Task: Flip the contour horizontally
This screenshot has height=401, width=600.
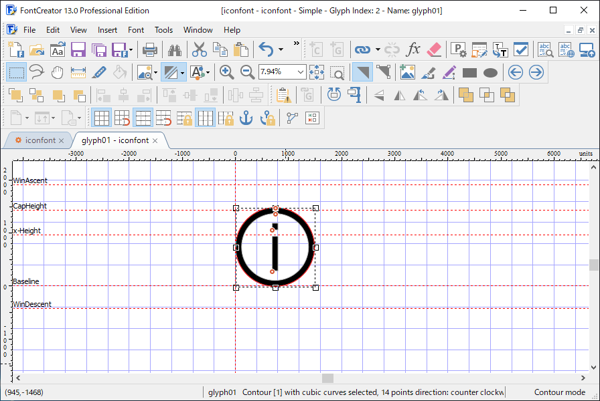Action: point(399,95)
